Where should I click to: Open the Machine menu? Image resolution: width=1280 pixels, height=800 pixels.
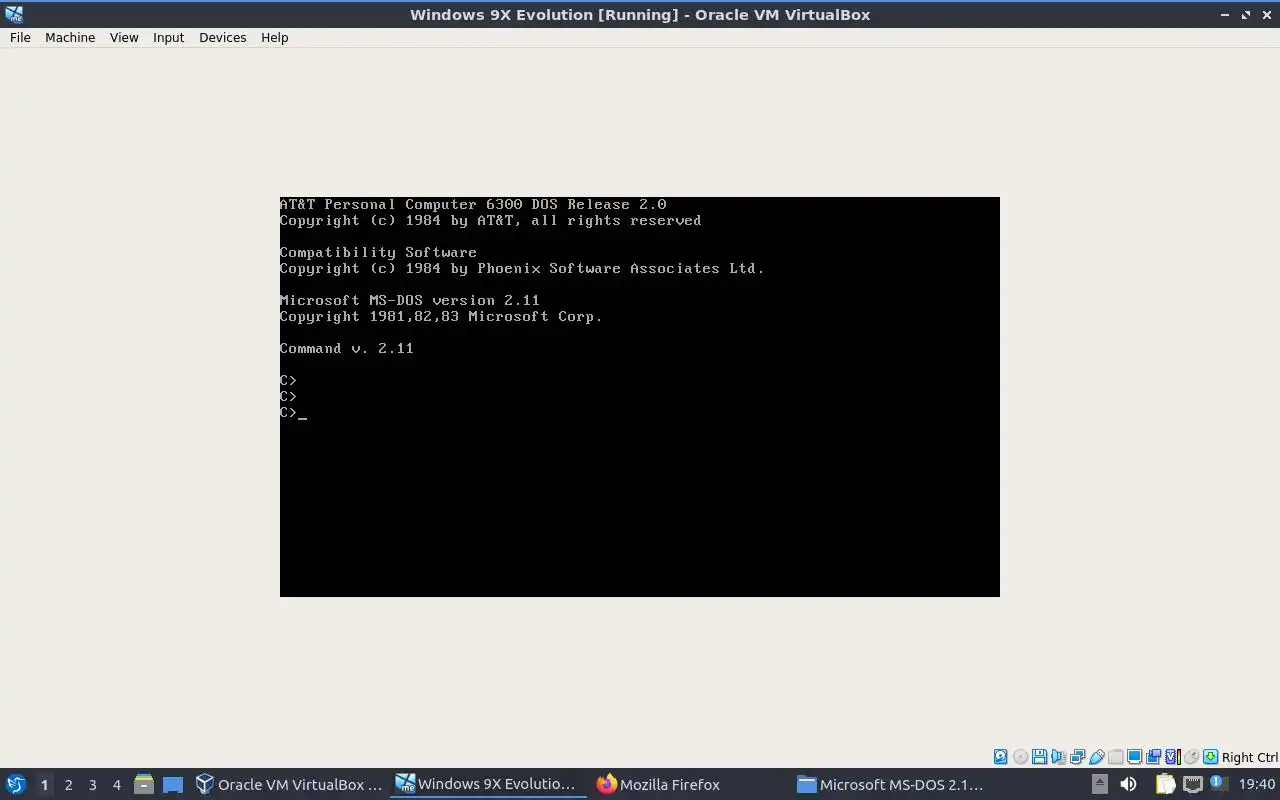click(x=70, y=37)
